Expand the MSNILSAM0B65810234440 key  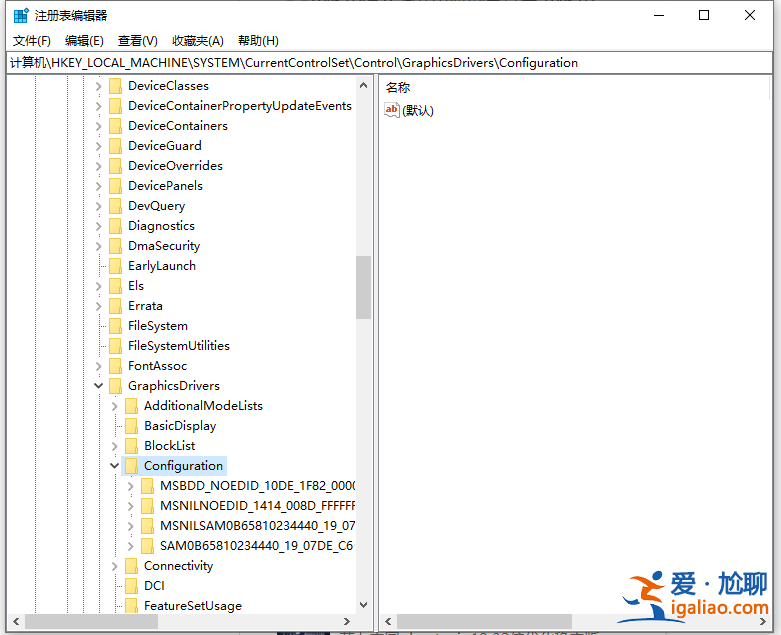tap(130, 526)
